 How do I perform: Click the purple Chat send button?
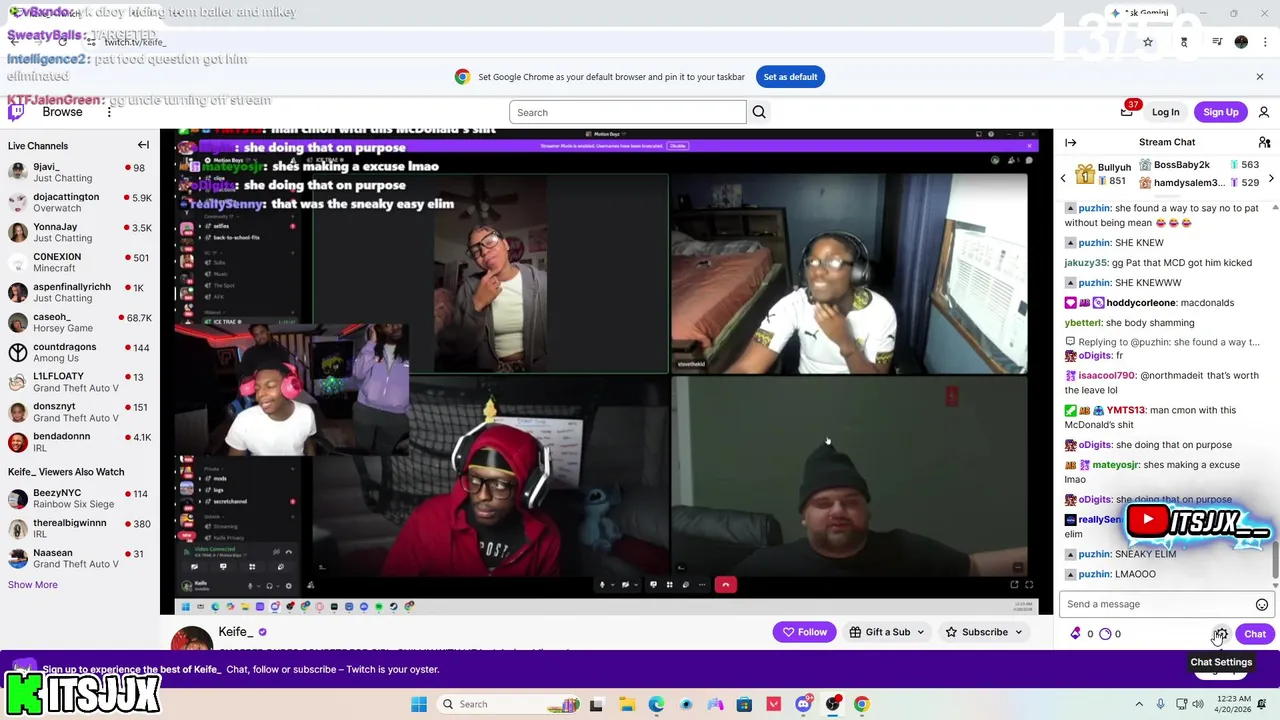(1255, 634)
